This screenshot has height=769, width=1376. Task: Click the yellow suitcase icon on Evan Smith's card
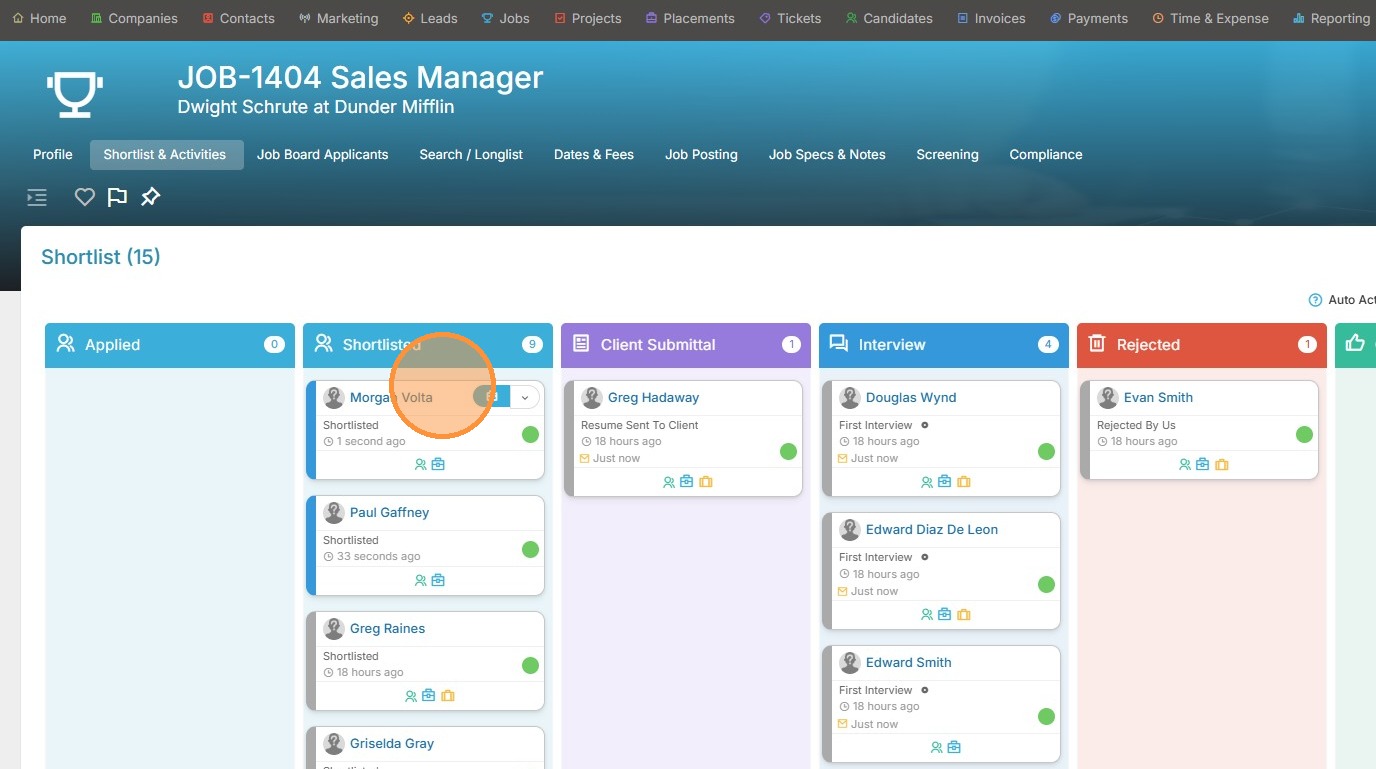click(x=1222, y=465)
